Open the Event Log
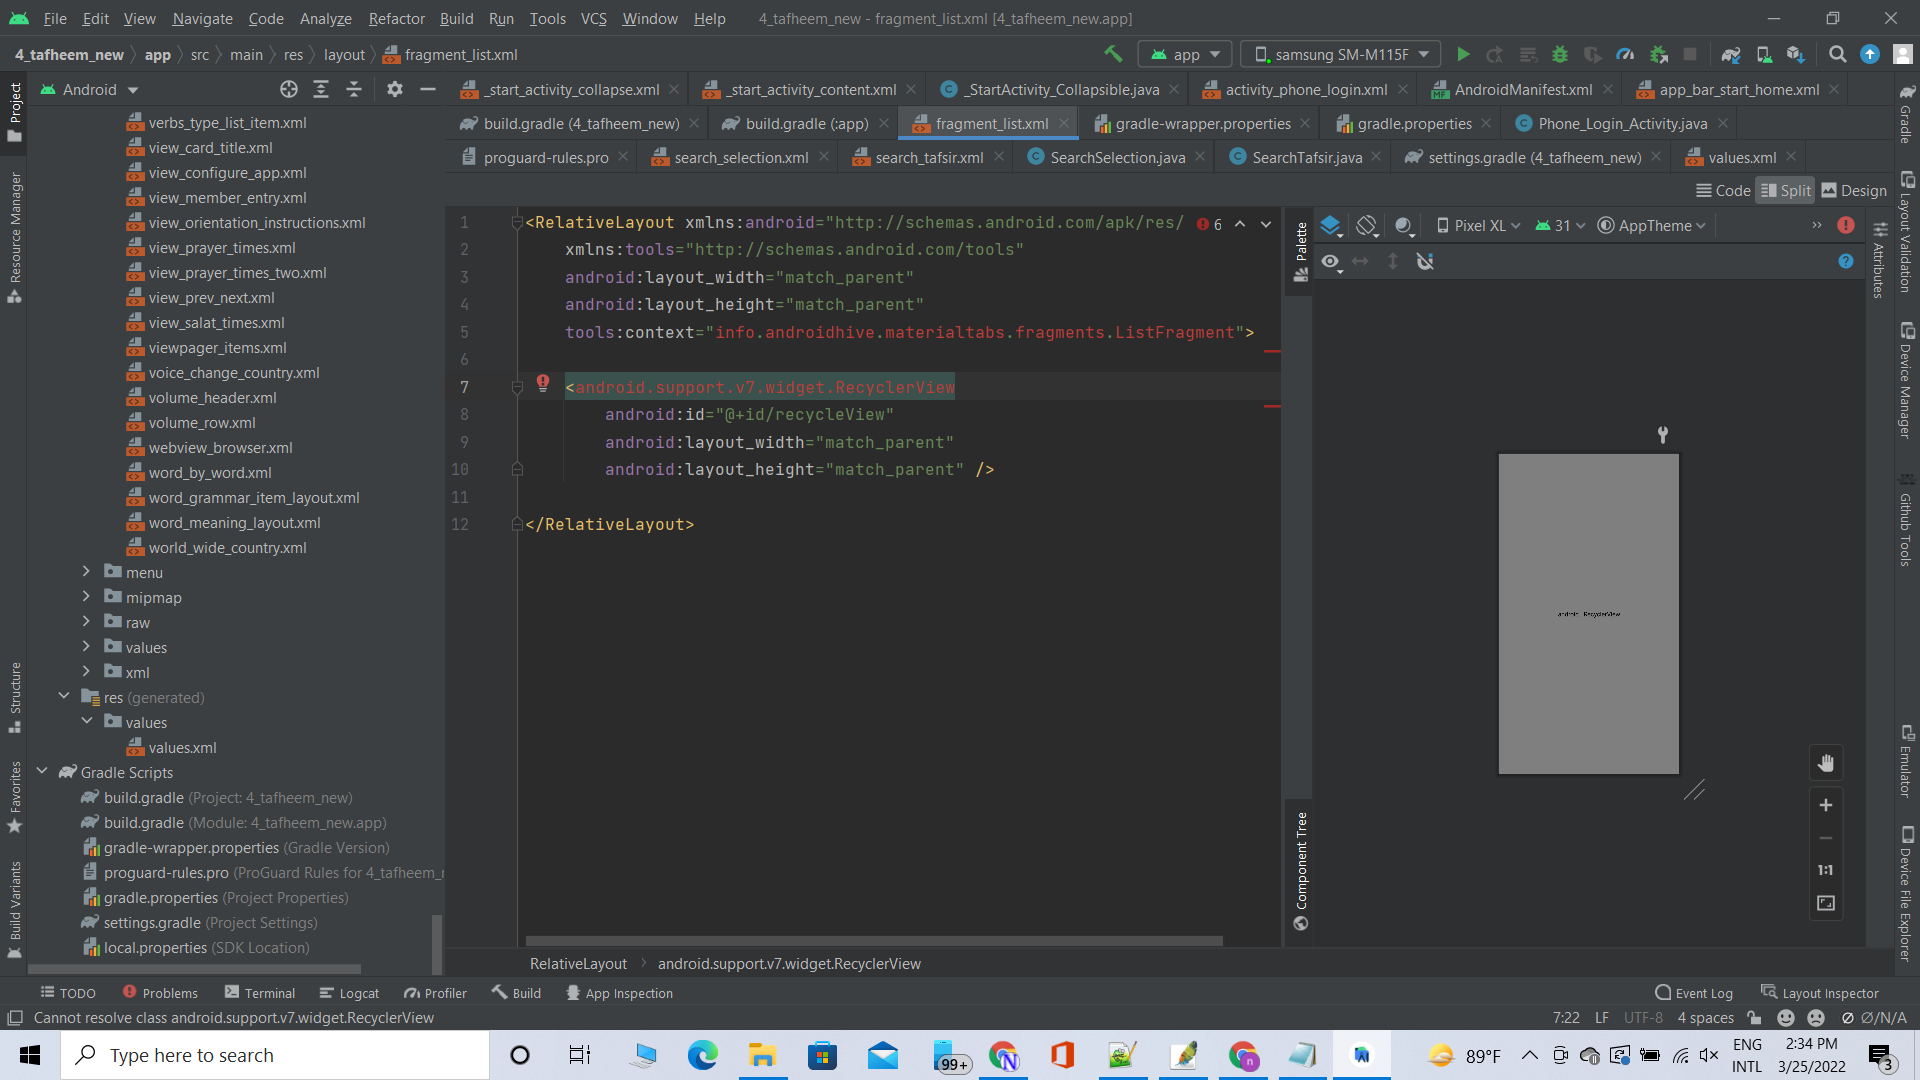 tap(1694, 993)
